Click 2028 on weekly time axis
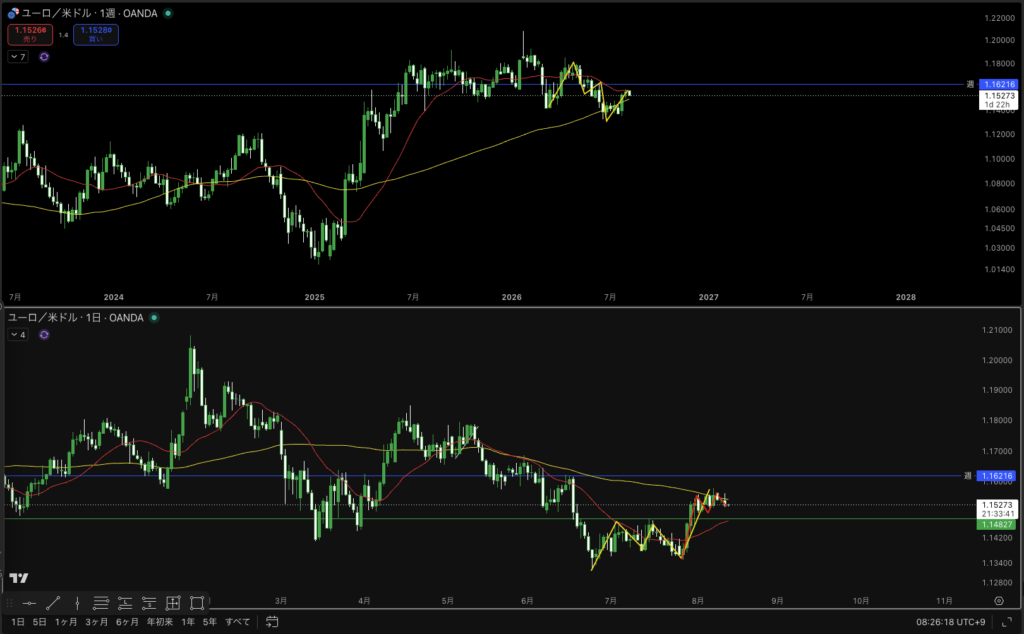 pyautogui.click(x=906, y=297)
